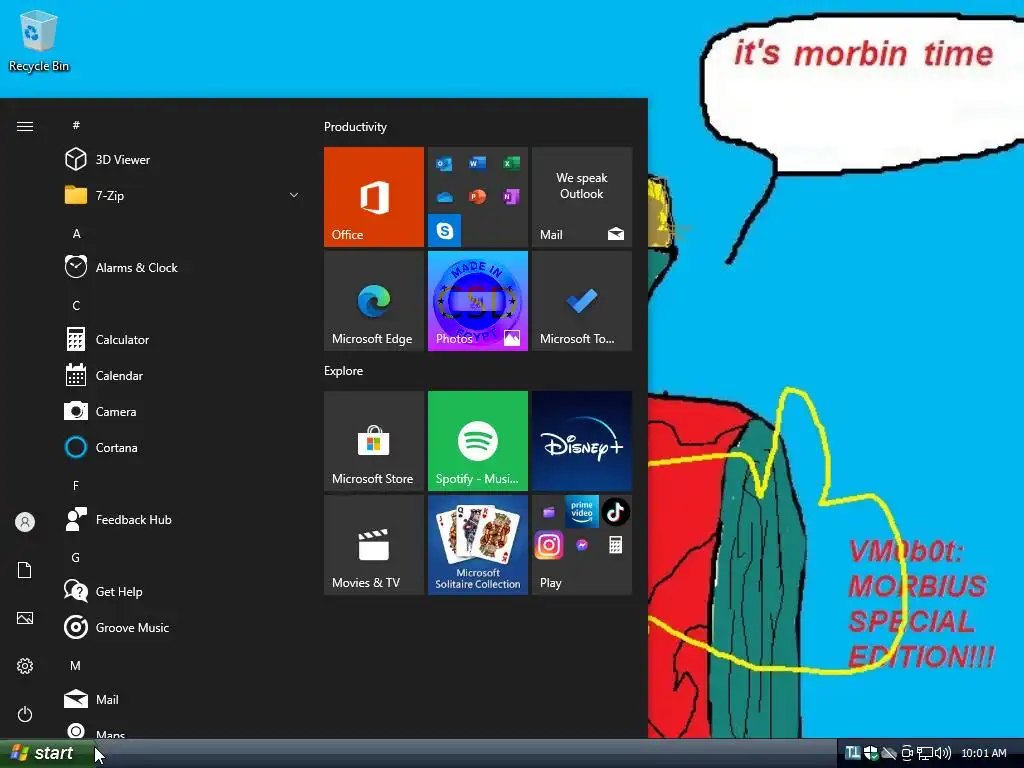Open Calculator from app list
The width and height of the screenshot is (1024, 768).
tap(183, 340)
